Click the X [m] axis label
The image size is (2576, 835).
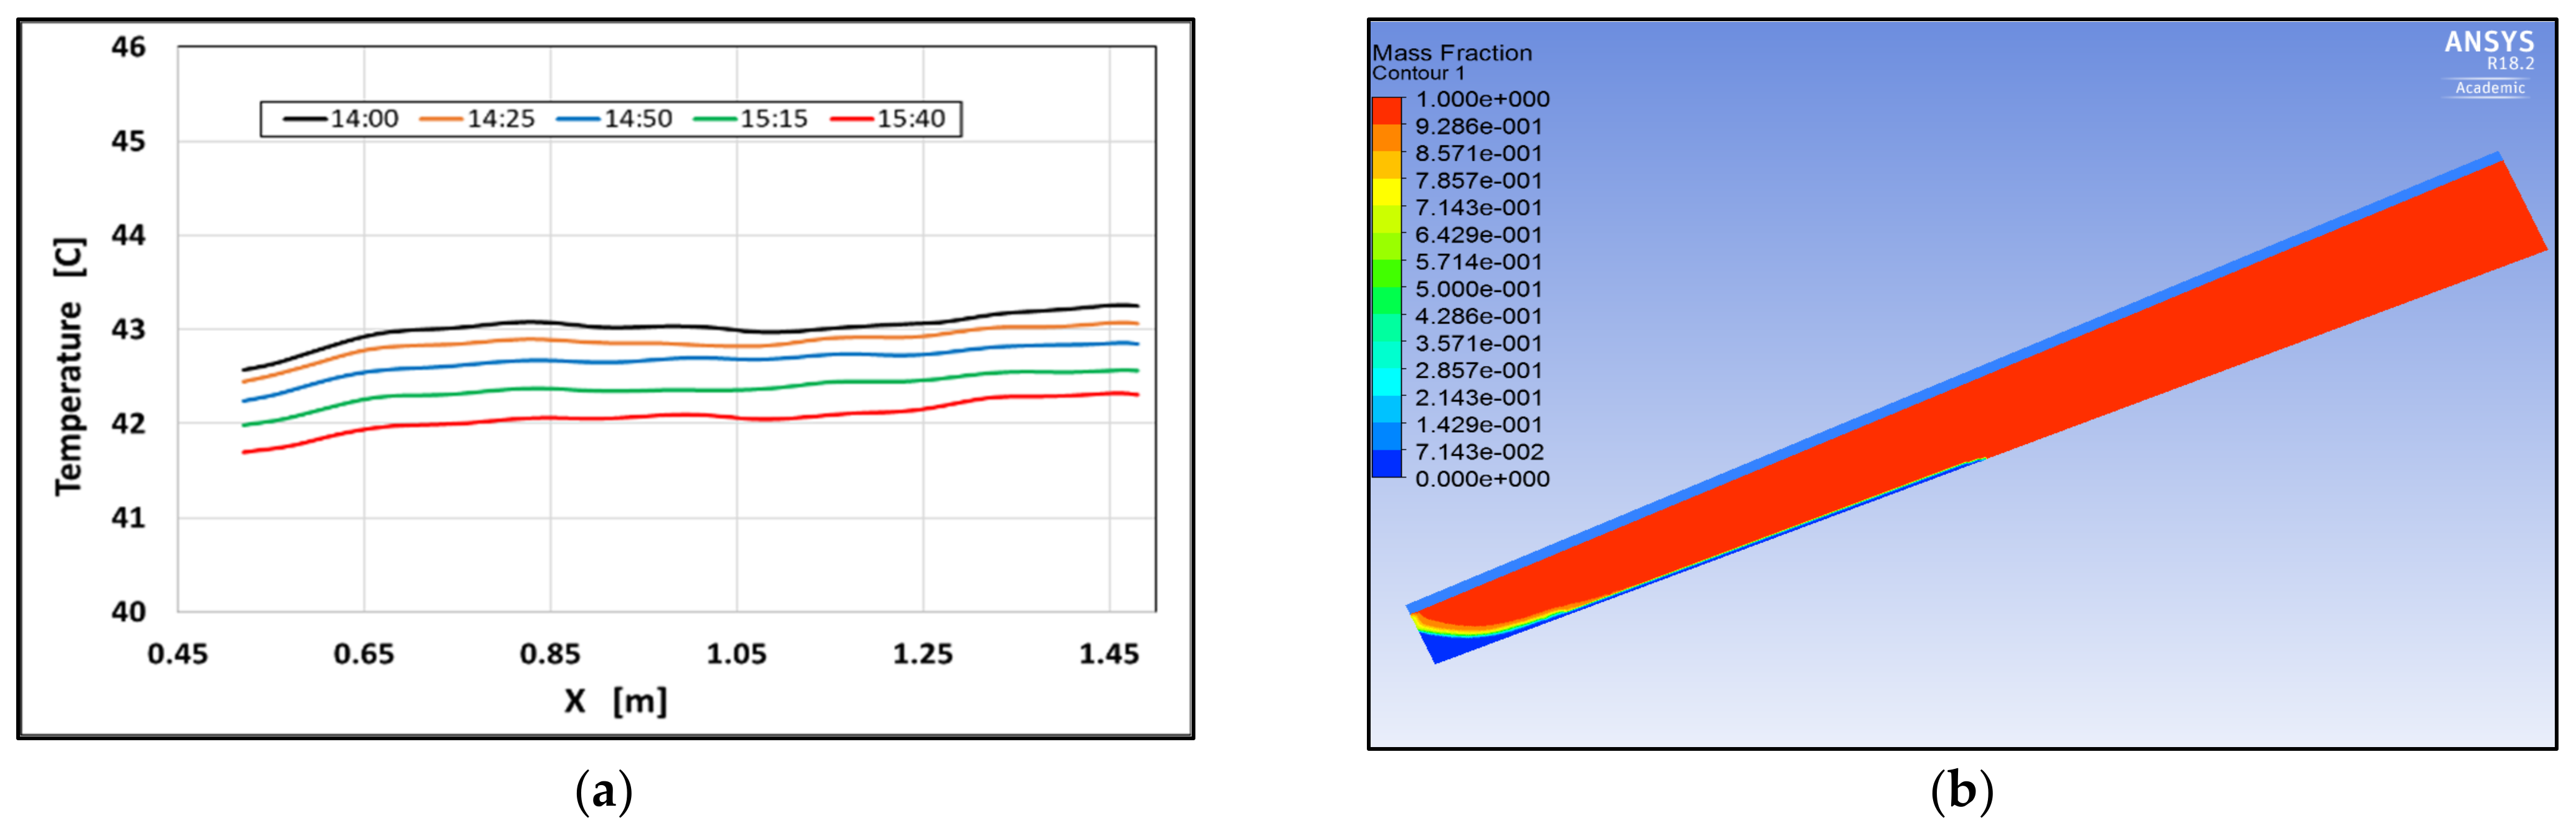[615, 701]
